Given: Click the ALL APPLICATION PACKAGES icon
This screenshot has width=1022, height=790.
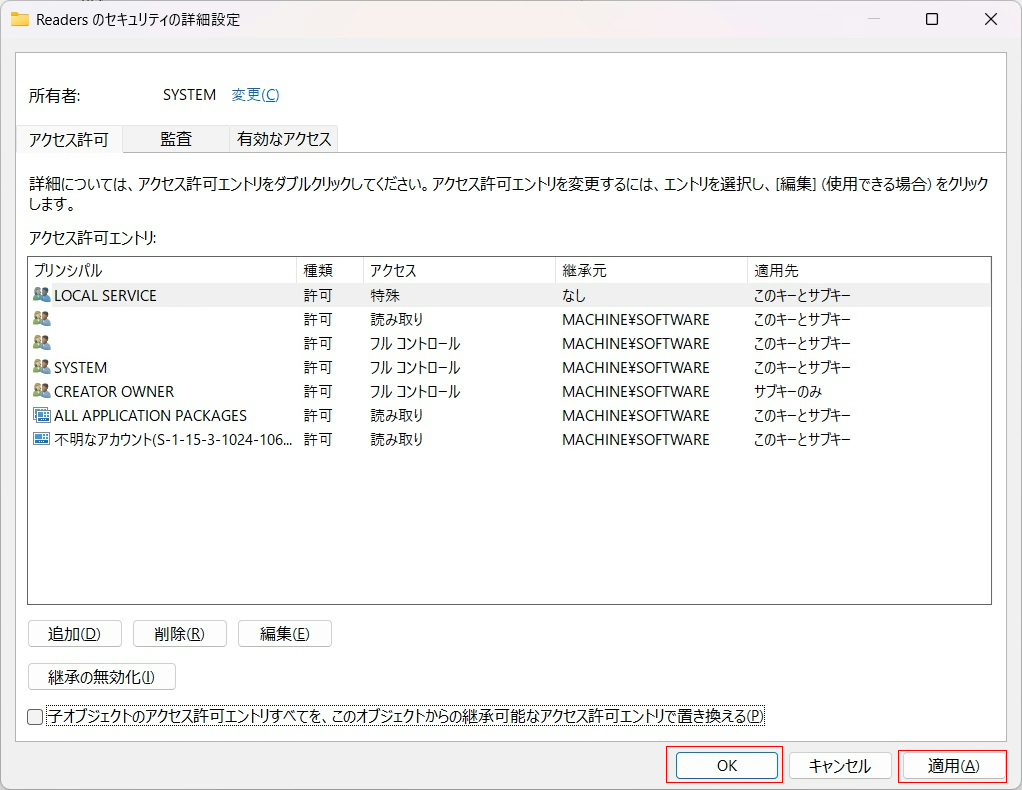Looking at the screenshot, I should 42,415.
